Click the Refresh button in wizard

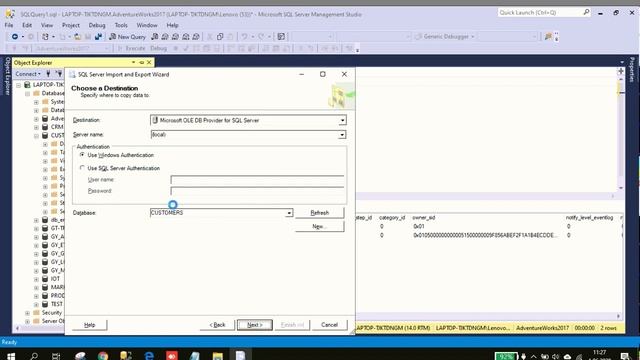(320, 213)
